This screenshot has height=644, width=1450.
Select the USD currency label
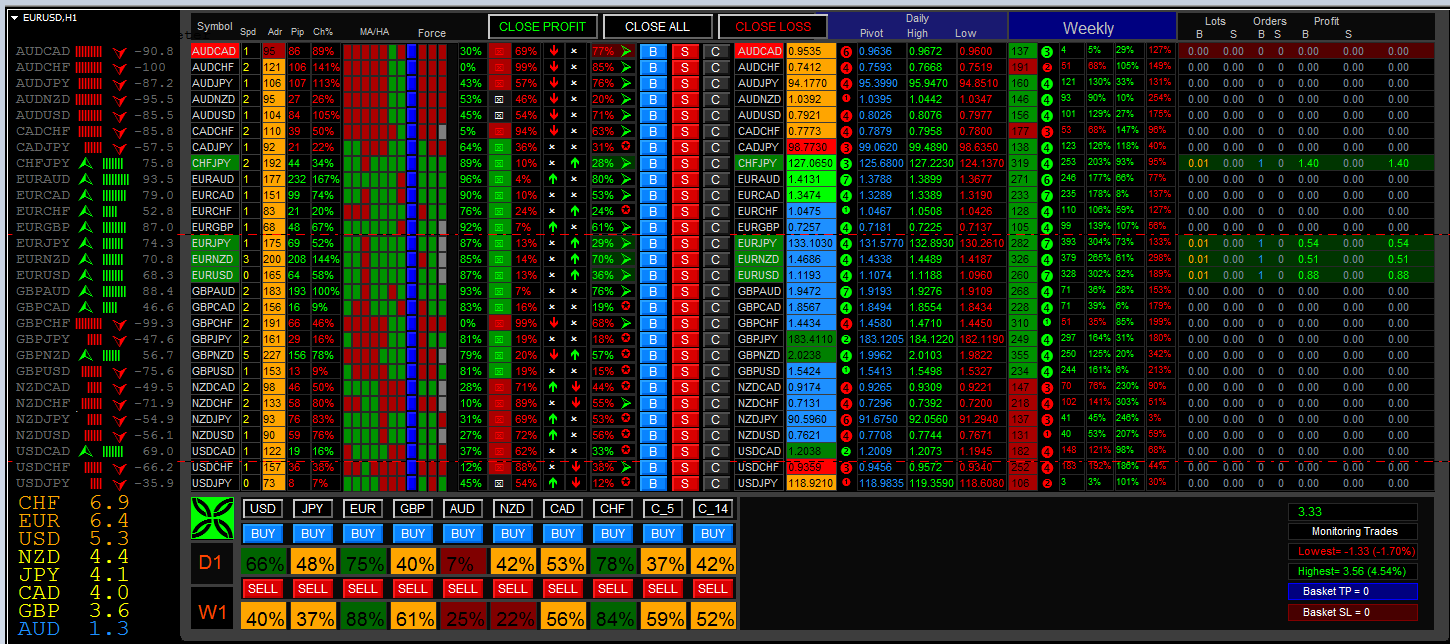263,508
